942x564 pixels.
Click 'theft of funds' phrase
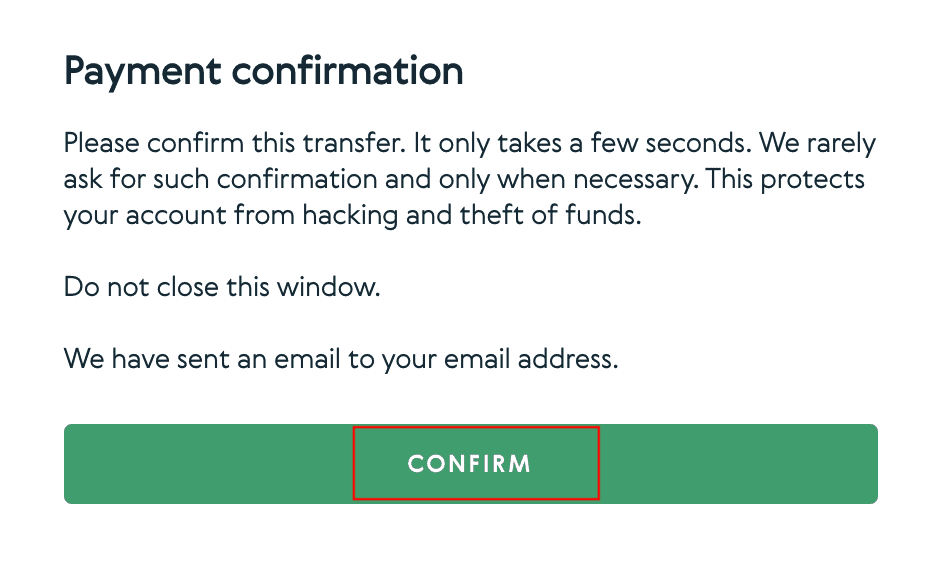550,215
